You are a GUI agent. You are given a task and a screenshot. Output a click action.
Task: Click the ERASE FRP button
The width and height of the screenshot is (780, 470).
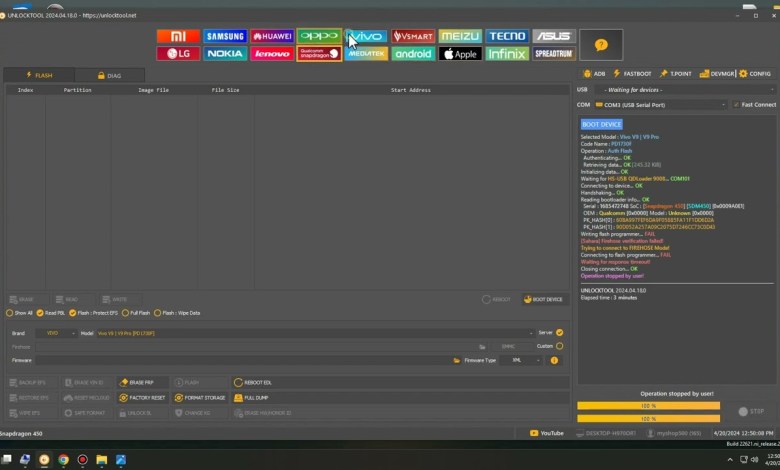click(136, 382)
